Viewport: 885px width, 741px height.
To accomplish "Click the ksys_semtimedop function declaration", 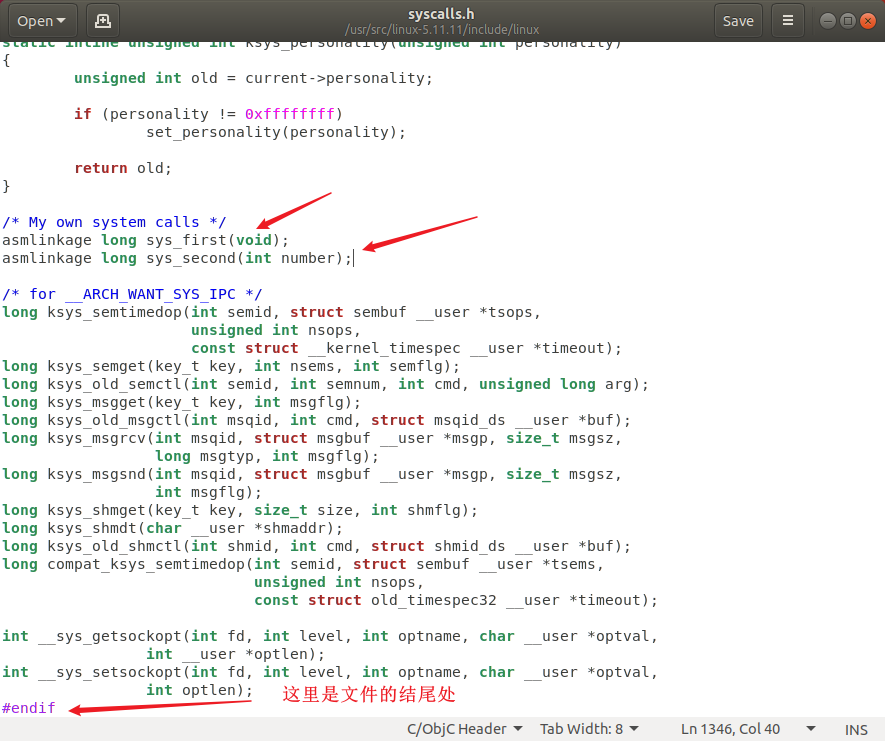I will 271,312.
